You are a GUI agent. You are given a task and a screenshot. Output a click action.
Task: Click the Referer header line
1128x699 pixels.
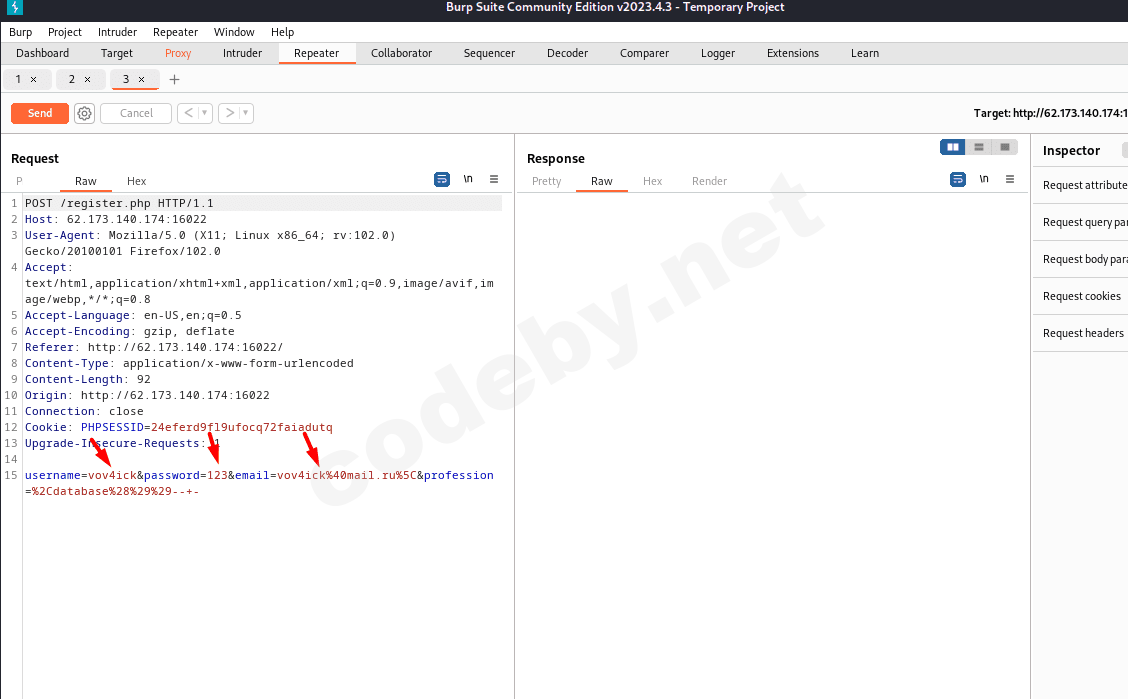(154, 347)
